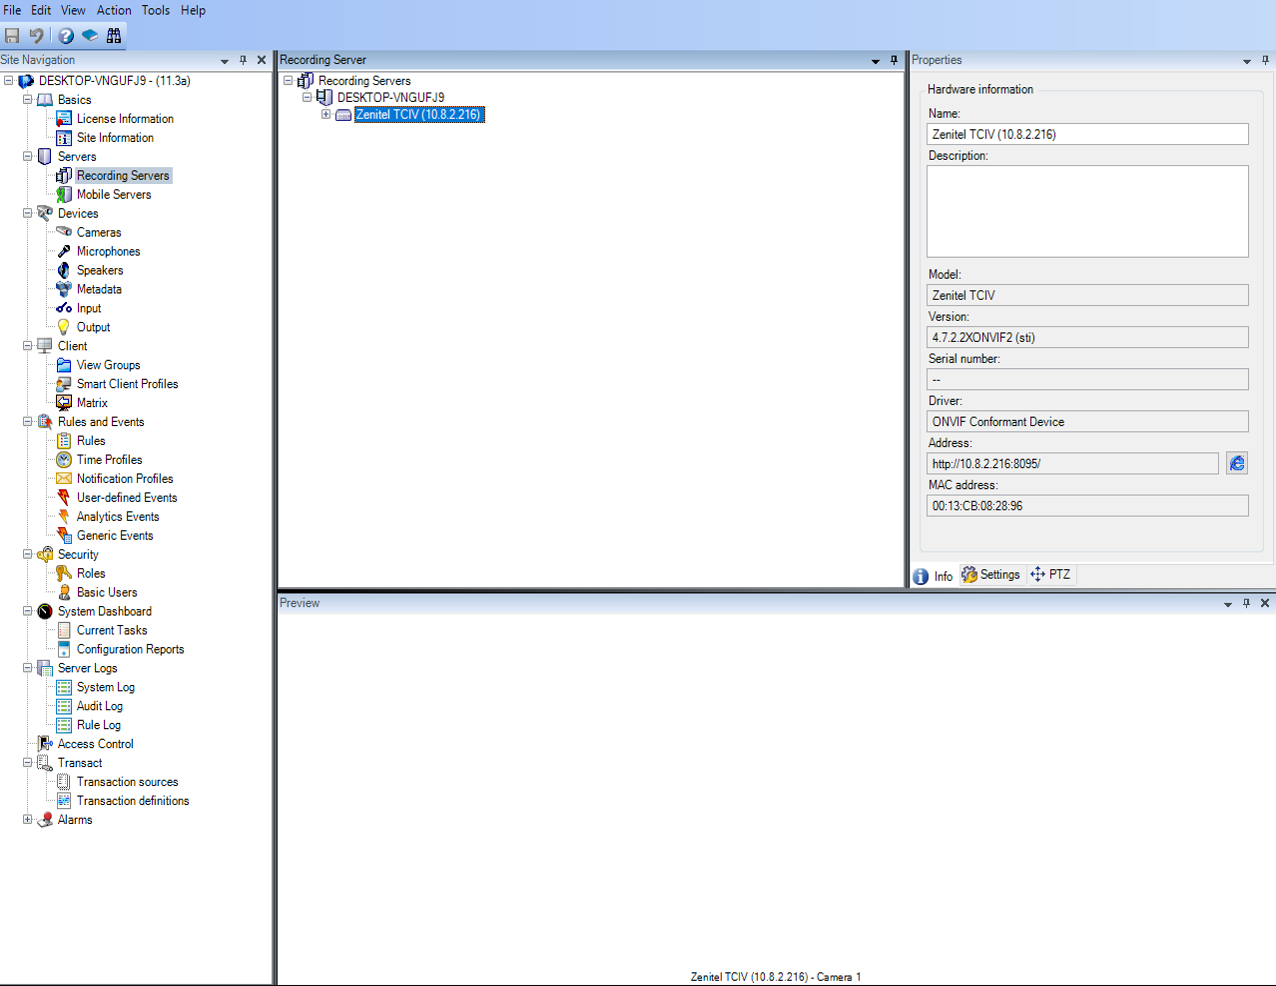
Task: Select Generic Events in the tree
Action: [115, 536]
